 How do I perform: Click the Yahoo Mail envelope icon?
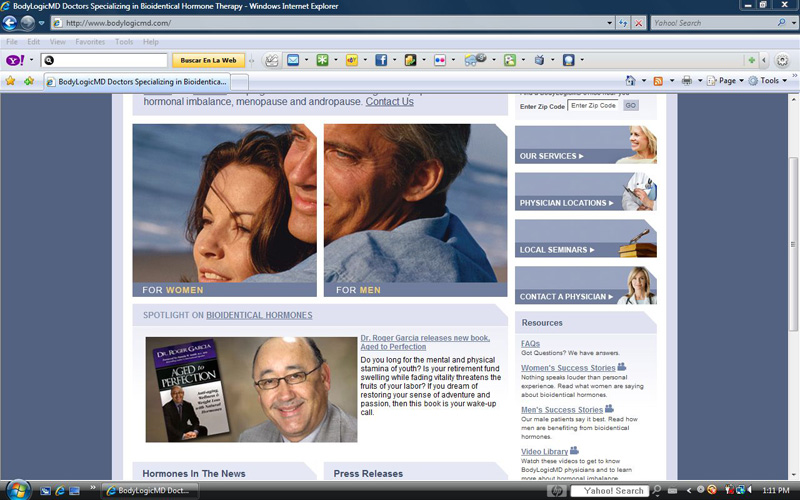(293, 60)
